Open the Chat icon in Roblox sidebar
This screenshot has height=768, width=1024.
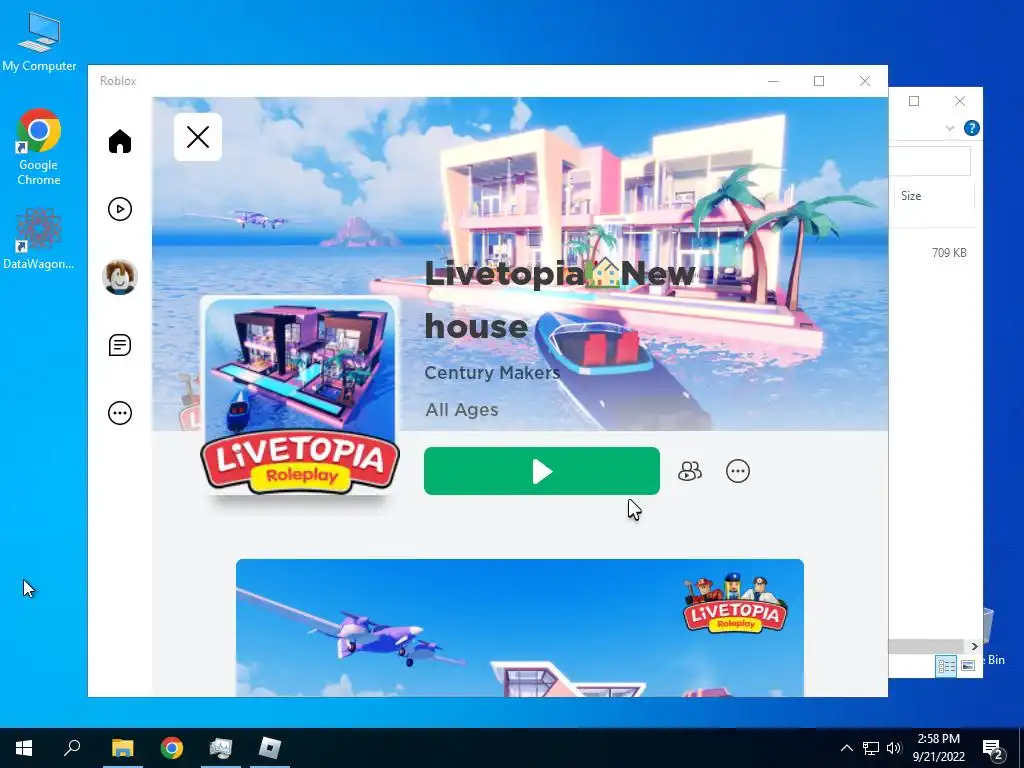(120, 345)
